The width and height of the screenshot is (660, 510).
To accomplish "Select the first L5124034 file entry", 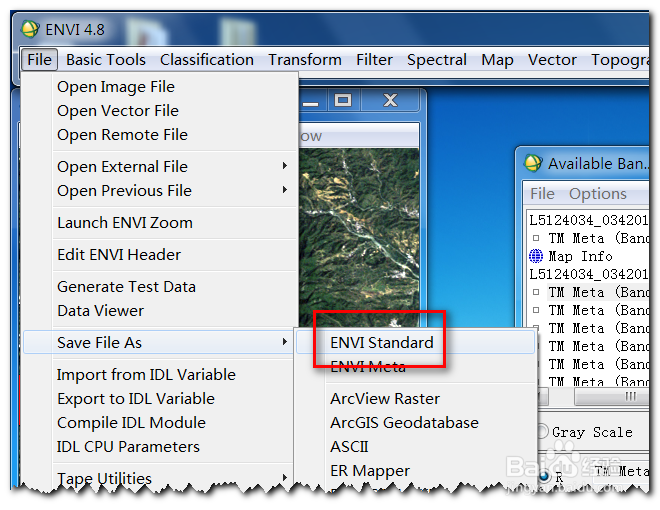I will point(588,220).
